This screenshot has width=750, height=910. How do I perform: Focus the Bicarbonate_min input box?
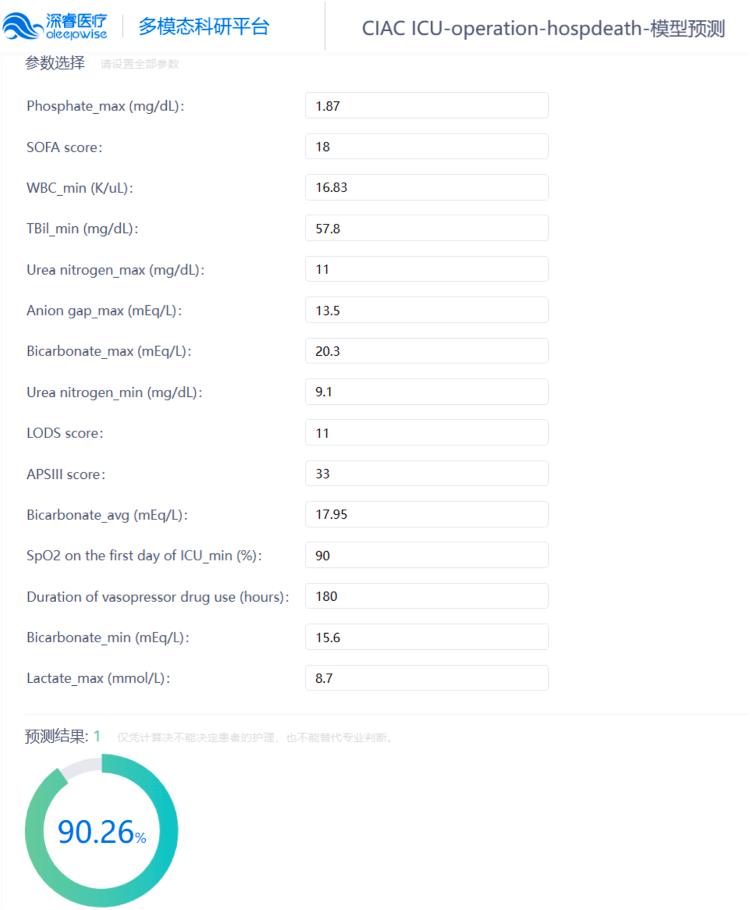click(x=427, y=637)
